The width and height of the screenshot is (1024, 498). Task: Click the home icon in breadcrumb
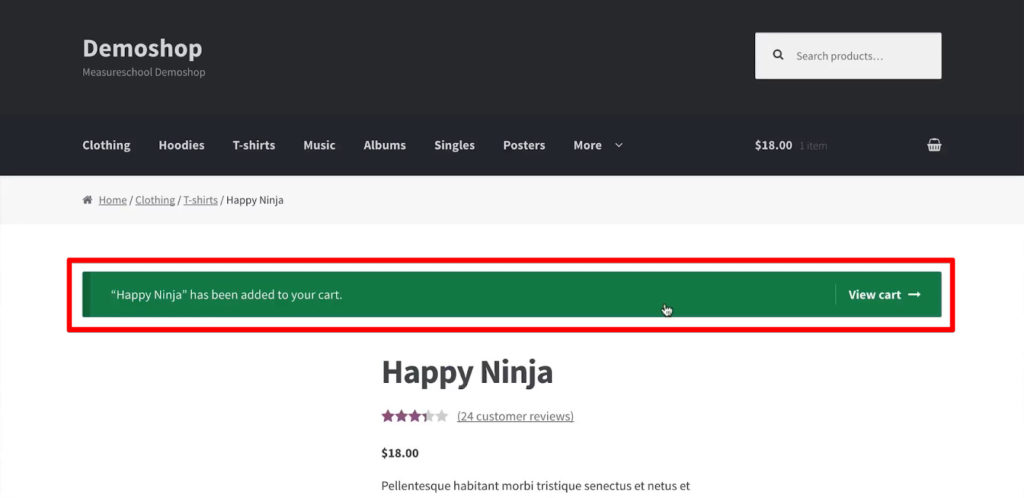coord(88,200)
